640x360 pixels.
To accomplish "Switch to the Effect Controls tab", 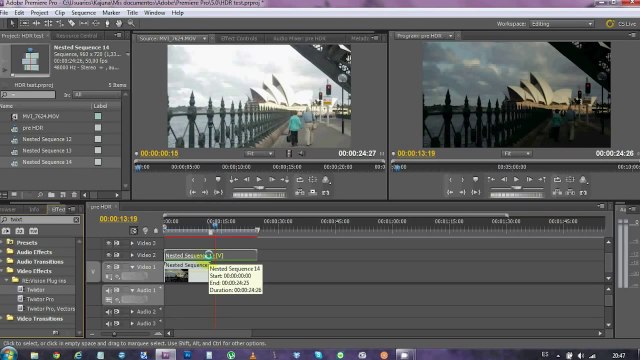I will [x=239, y=38].
